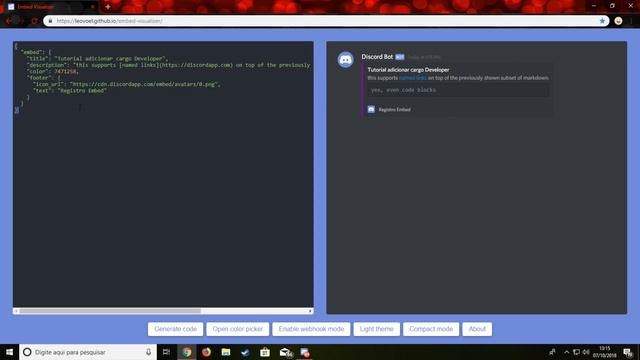Click the taskbar clock and date
This screenshot has width=640, height=360.
click(x=605, y=352)
